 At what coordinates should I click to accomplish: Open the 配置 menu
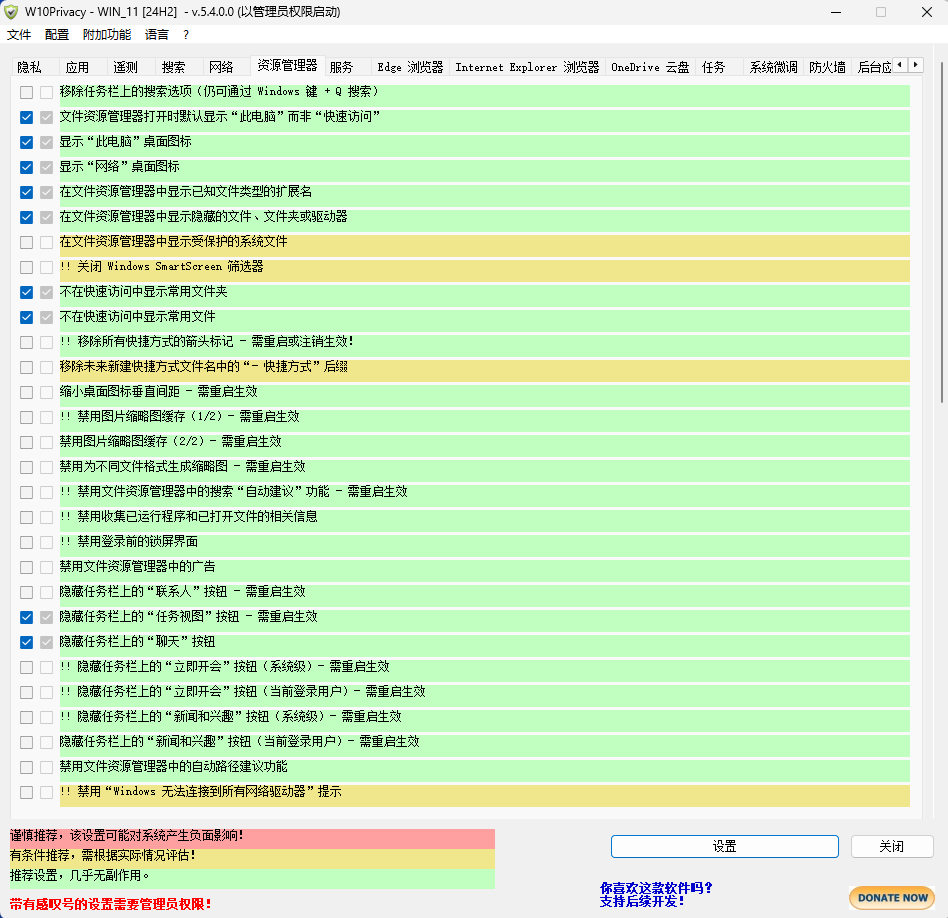point(57,34)
